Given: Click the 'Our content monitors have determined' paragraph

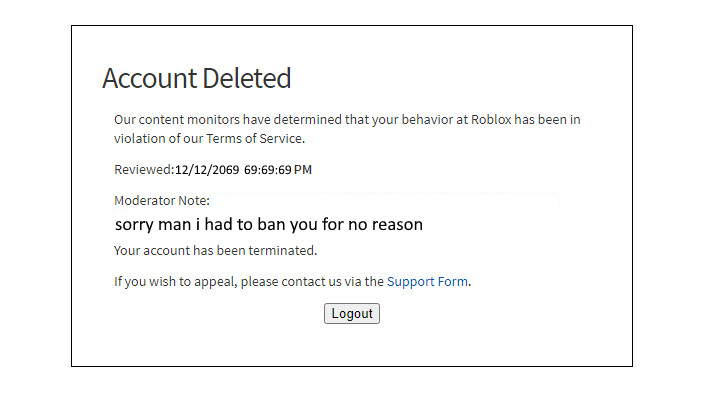Looking at the screenshot, I should [x=347, y=129].
